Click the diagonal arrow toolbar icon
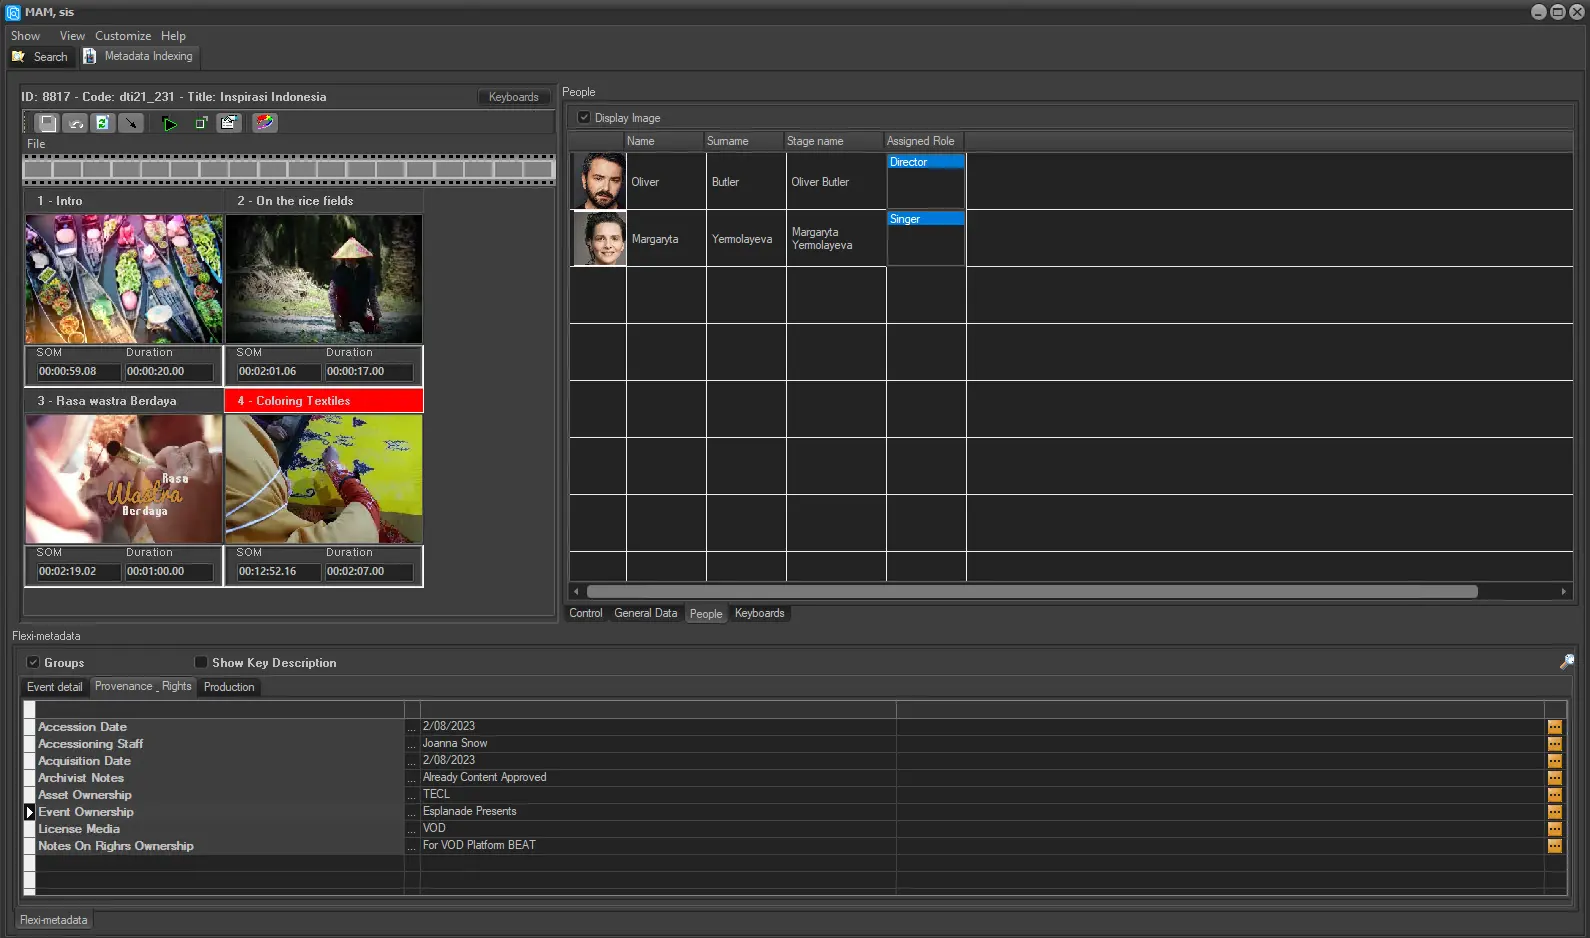 pyautogui.click(x=130, y=123)
